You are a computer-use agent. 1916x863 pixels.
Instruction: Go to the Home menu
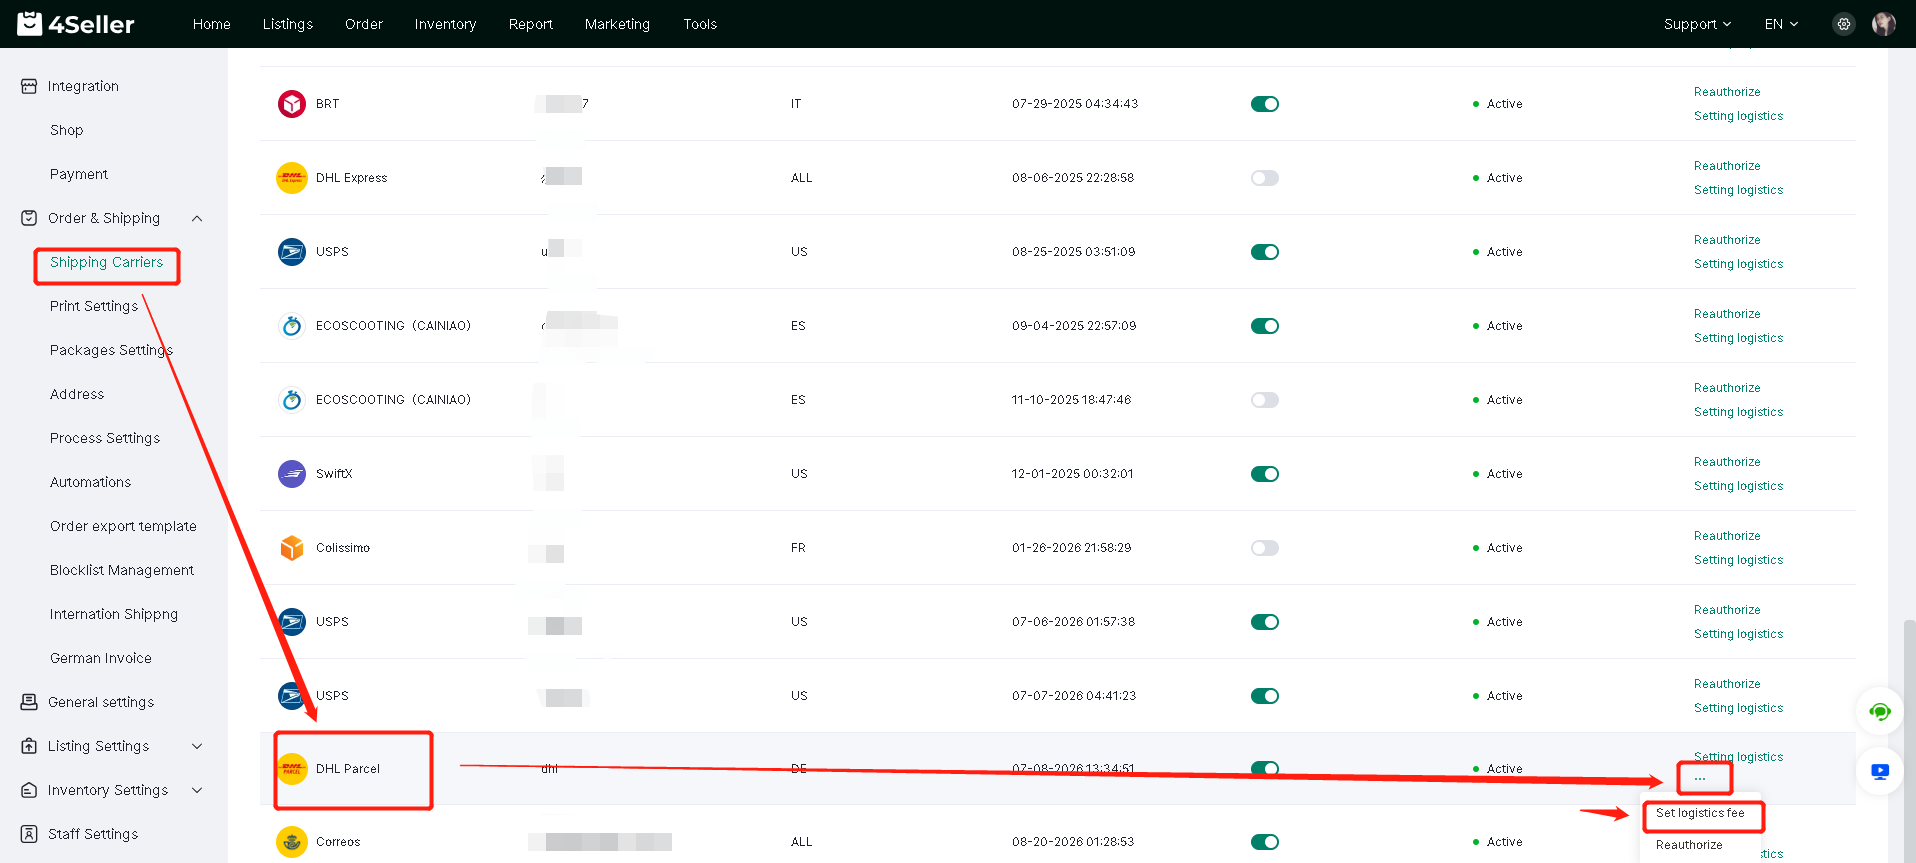(x=211, y=24)
